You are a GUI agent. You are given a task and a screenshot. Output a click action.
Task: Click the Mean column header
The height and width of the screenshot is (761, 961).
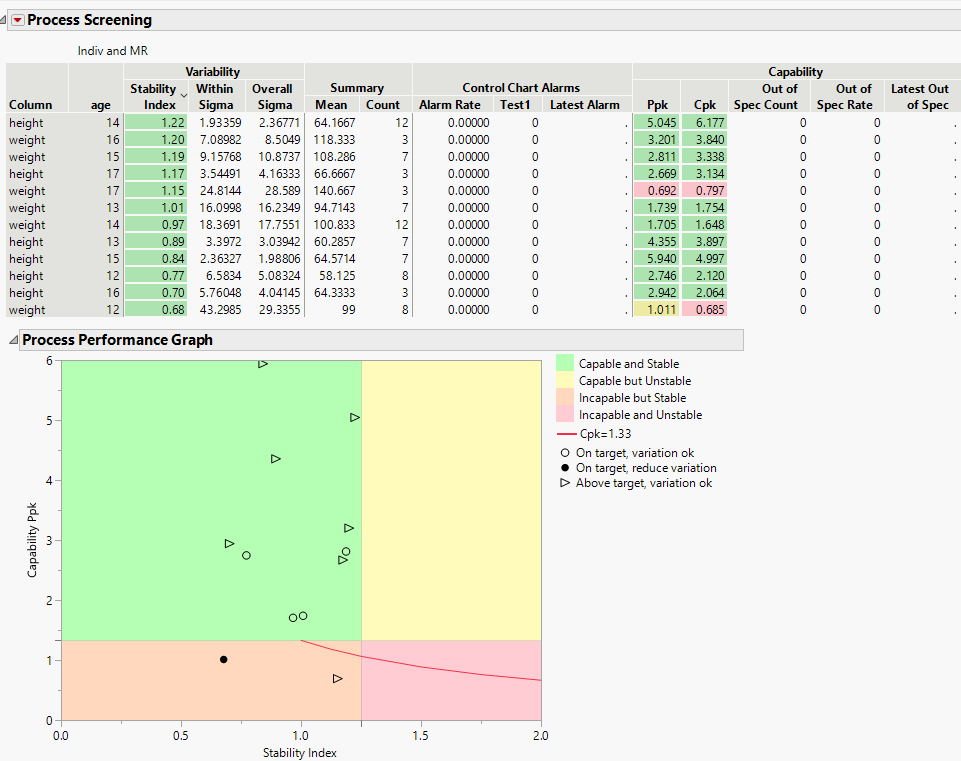tap(331, 104)
